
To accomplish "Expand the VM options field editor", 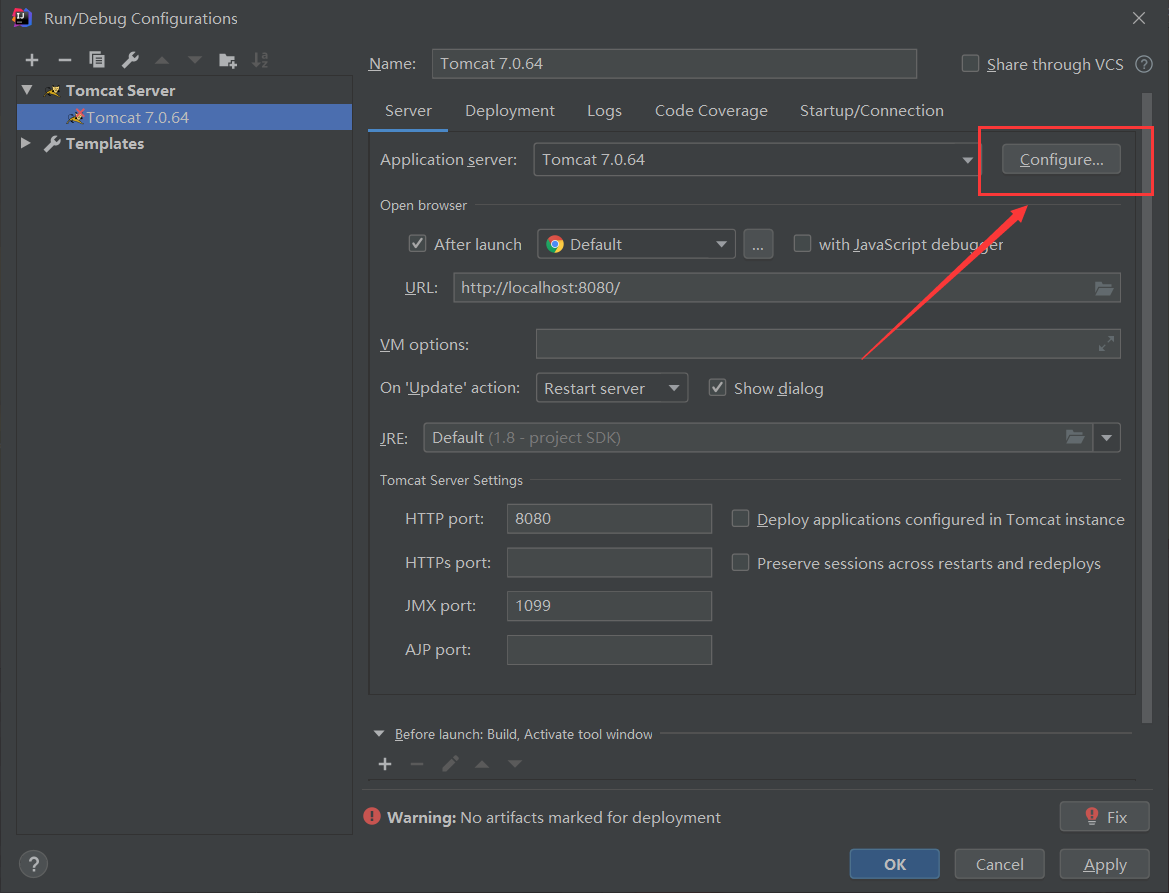I will pyautogui.click(x=1106, y=344).
